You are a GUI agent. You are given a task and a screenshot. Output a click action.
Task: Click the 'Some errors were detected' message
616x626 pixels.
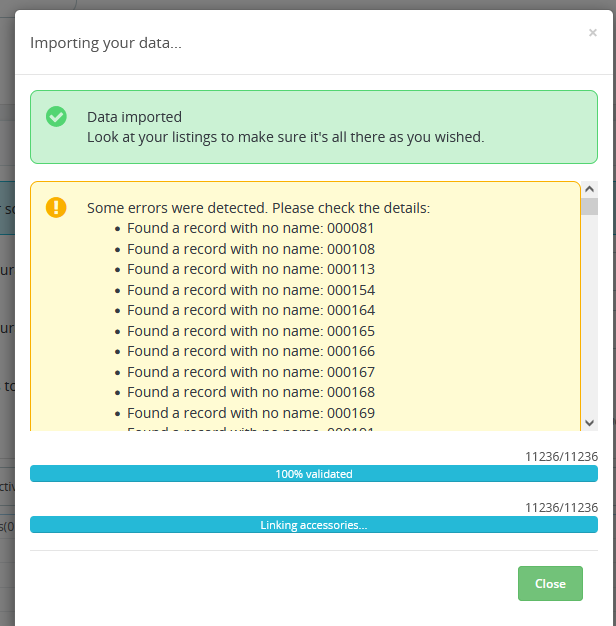coord(258,208)
